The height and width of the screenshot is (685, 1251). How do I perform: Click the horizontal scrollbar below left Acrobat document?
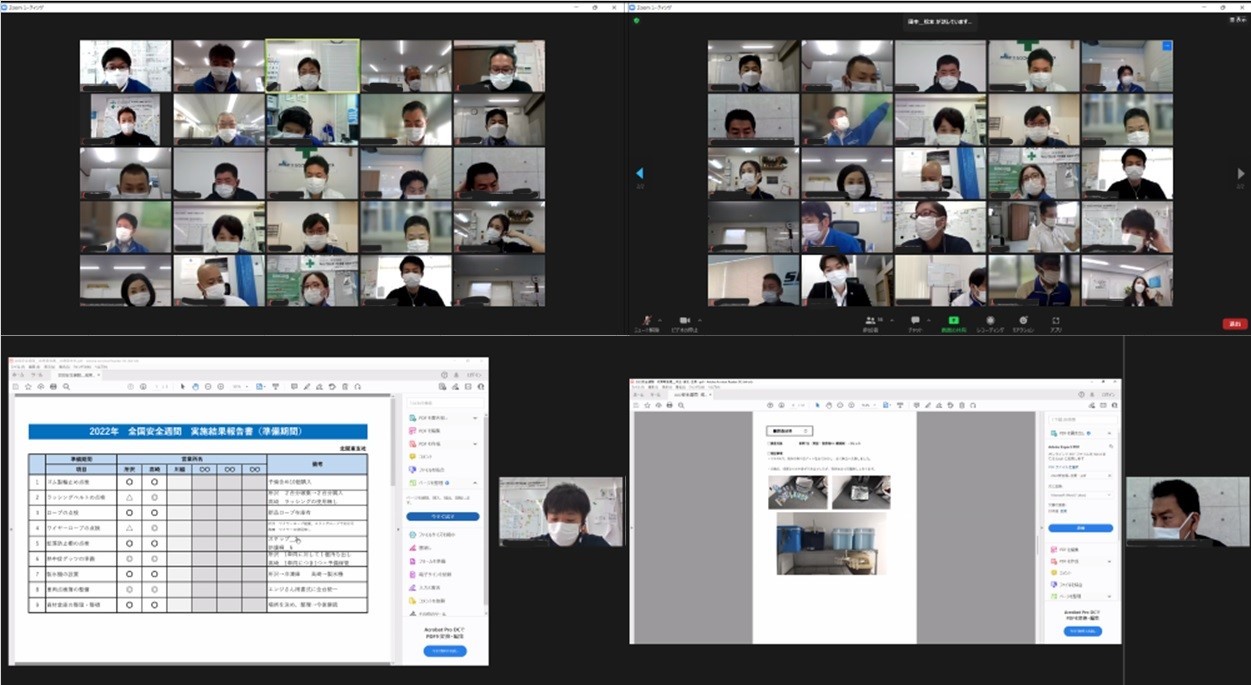click(x=200, y=661)
